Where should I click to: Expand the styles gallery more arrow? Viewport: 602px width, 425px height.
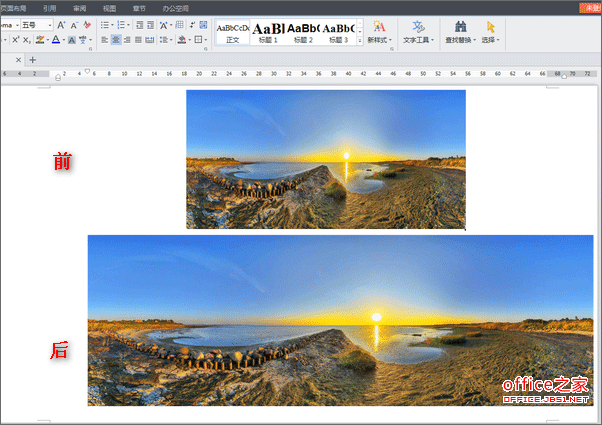tap(360, 40)
